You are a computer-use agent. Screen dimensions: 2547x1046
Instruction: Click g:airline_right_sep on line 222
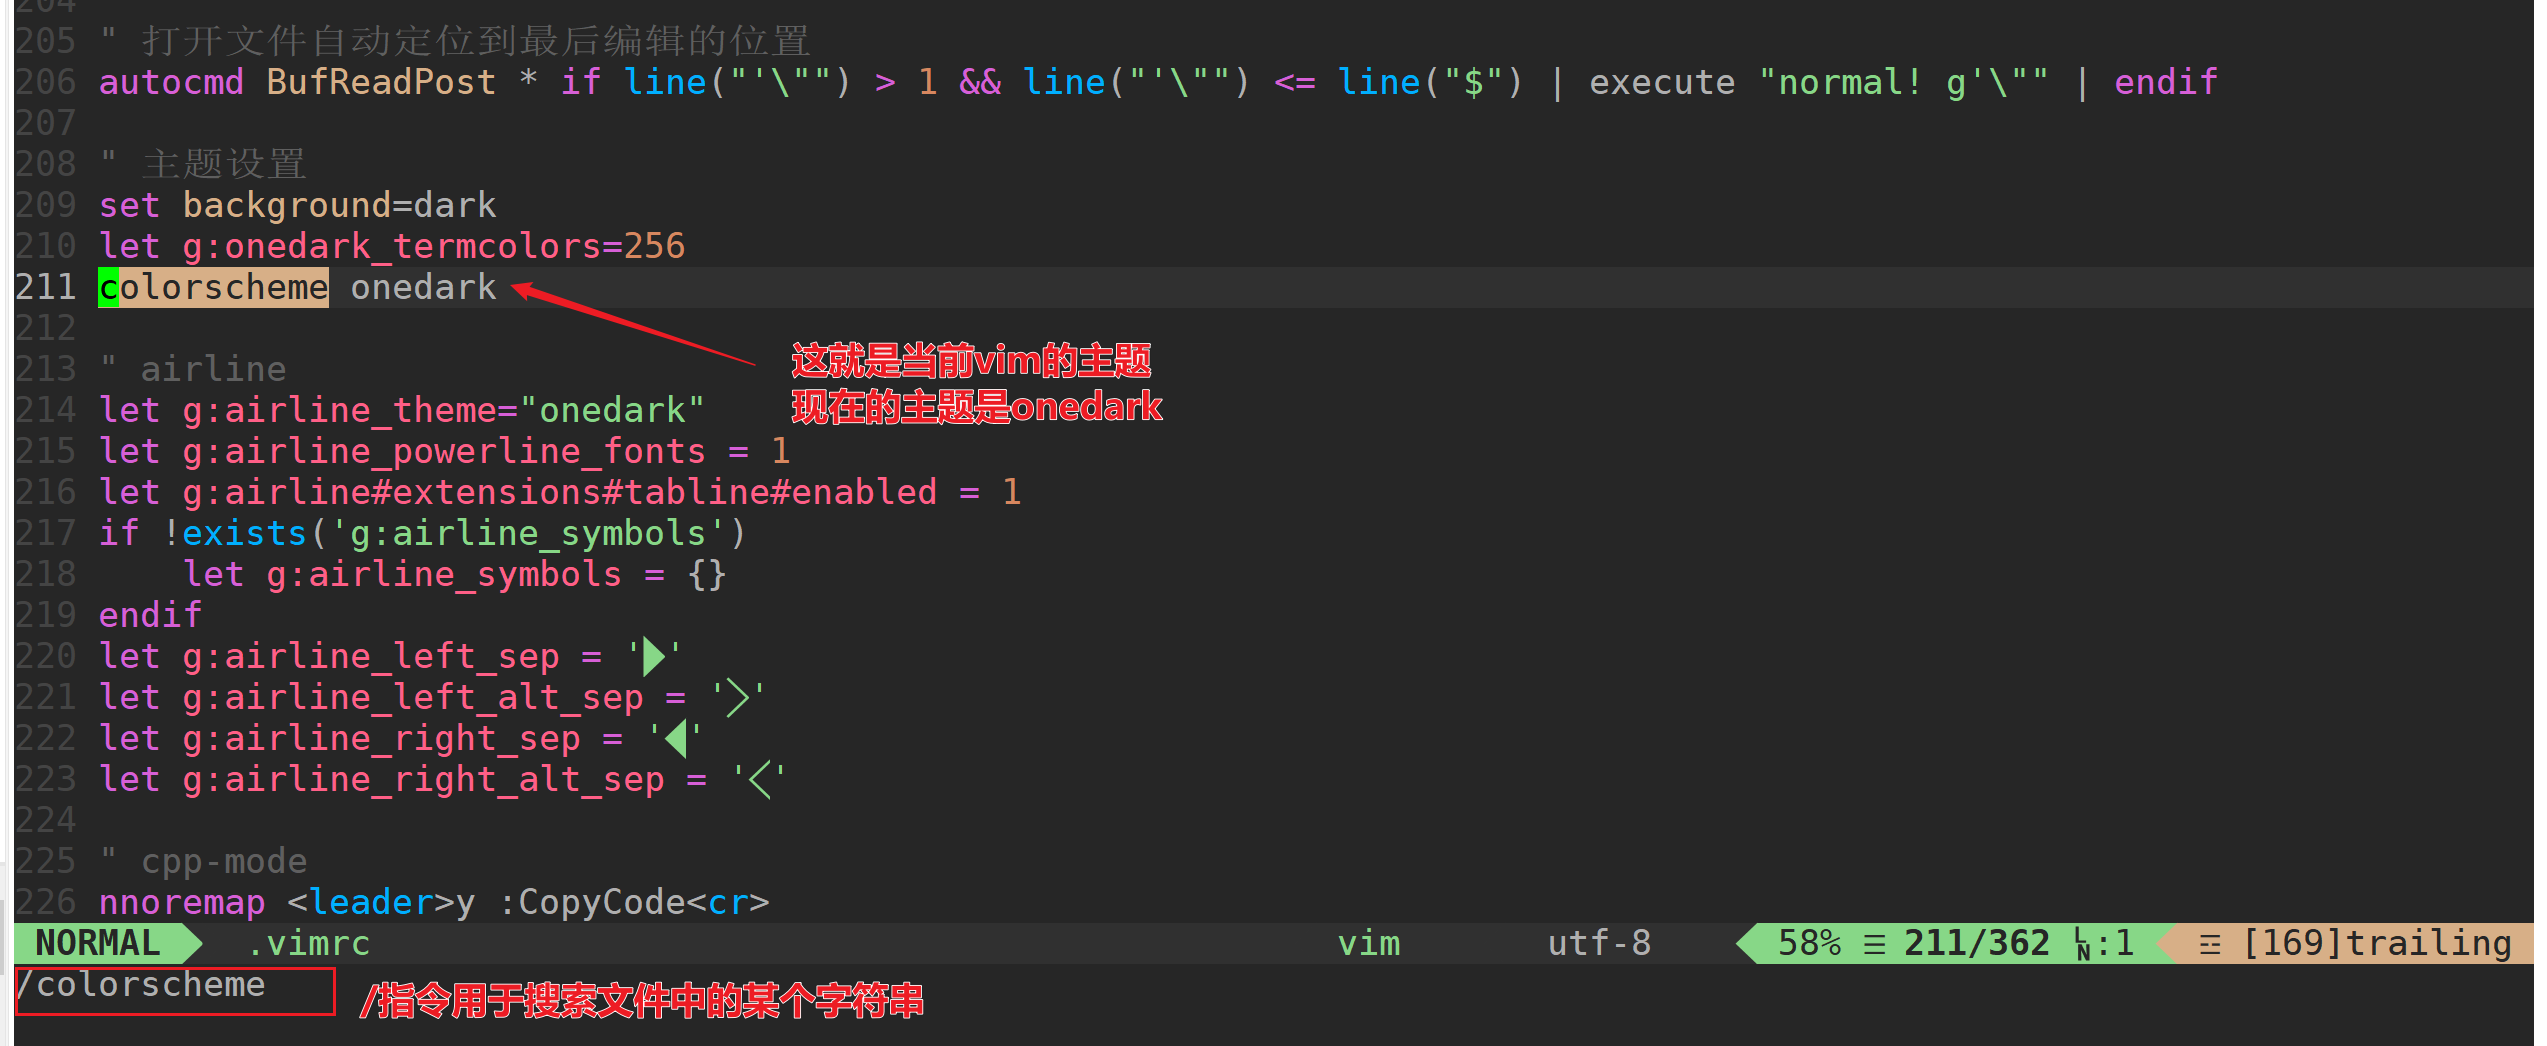click(x=381, y=738)
